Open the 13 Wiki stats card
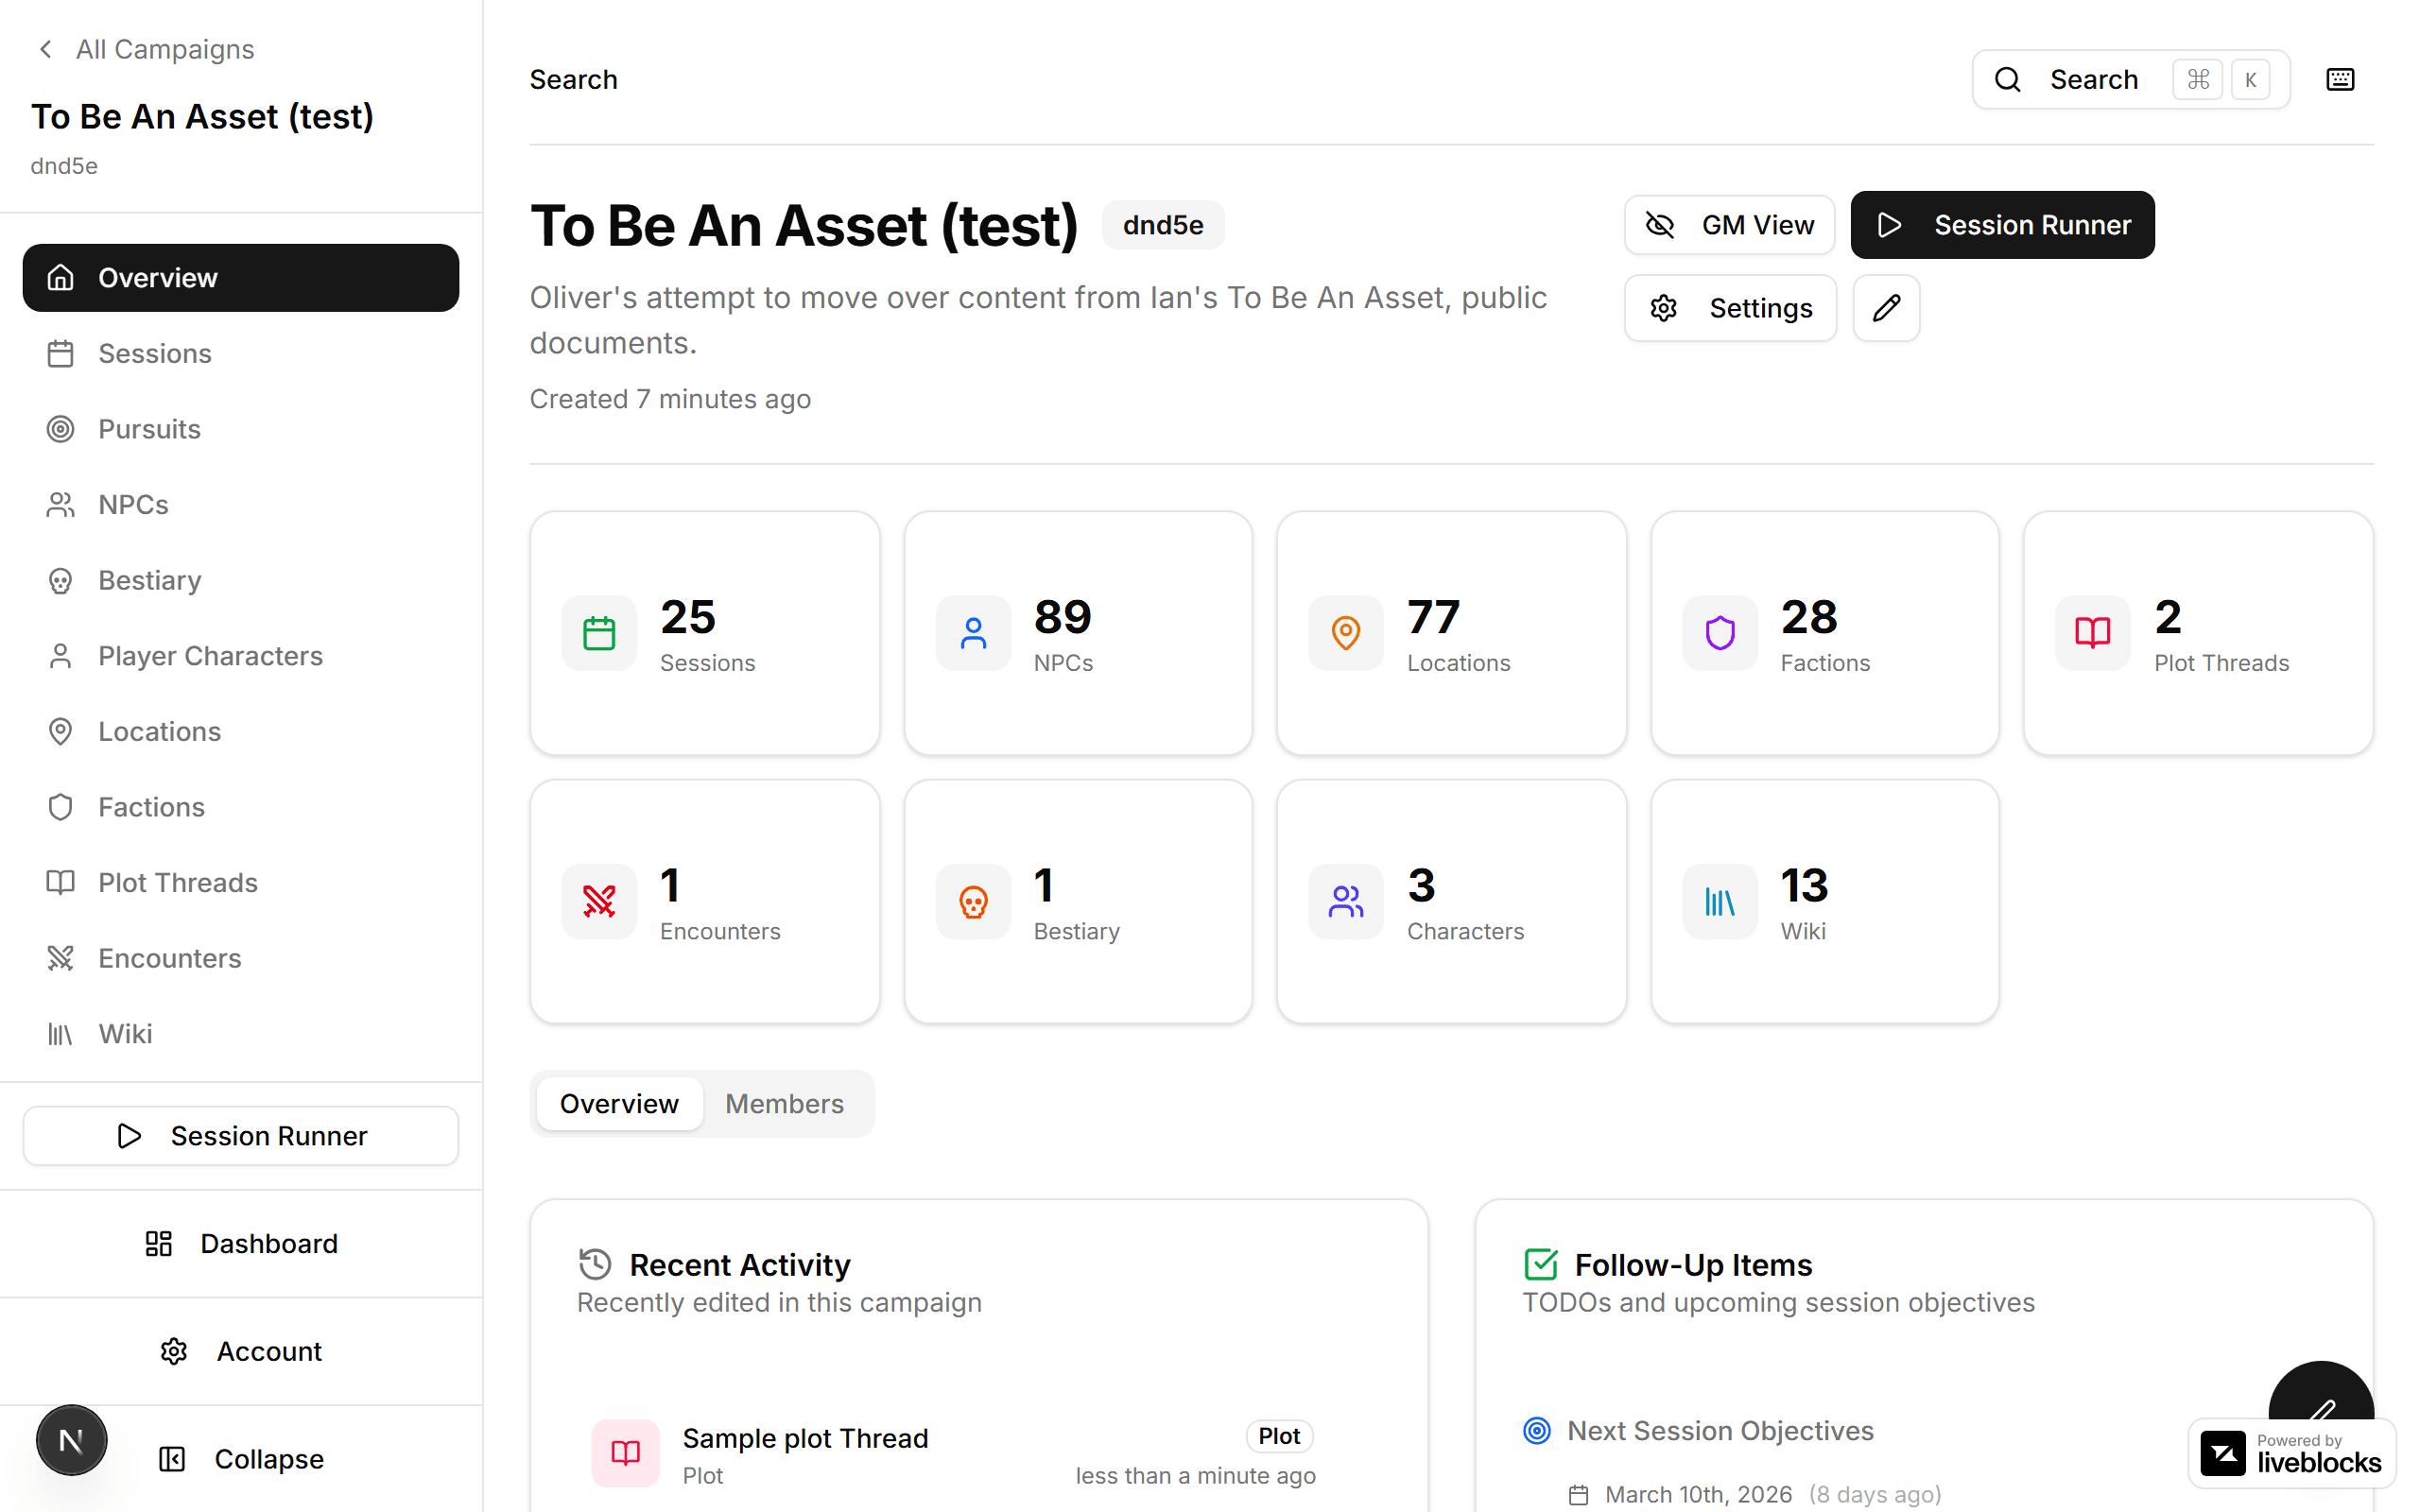The width and height of the screenshot is (2420, 1512). tap(1824, 901)
